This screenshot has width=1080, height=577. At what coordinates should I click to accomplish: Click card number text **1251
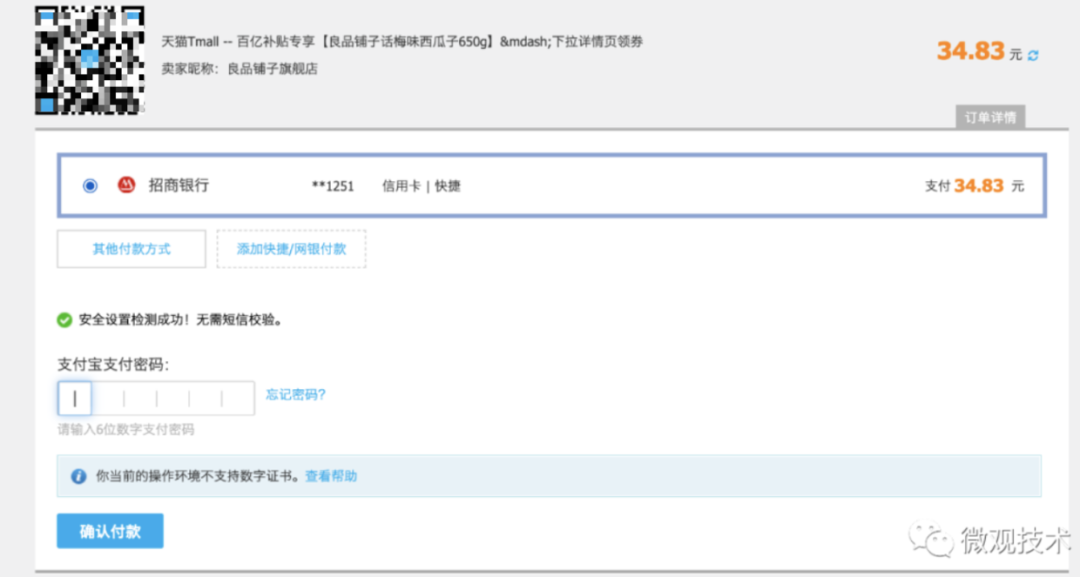[x=333, y=186]
